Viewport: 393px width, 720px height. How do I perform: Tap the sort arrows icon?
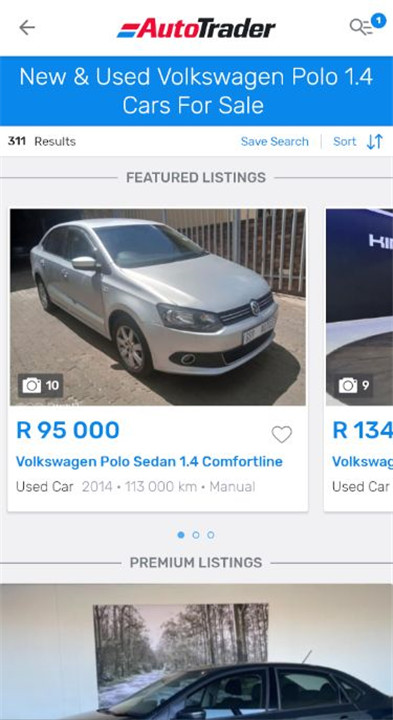[375, 141]
